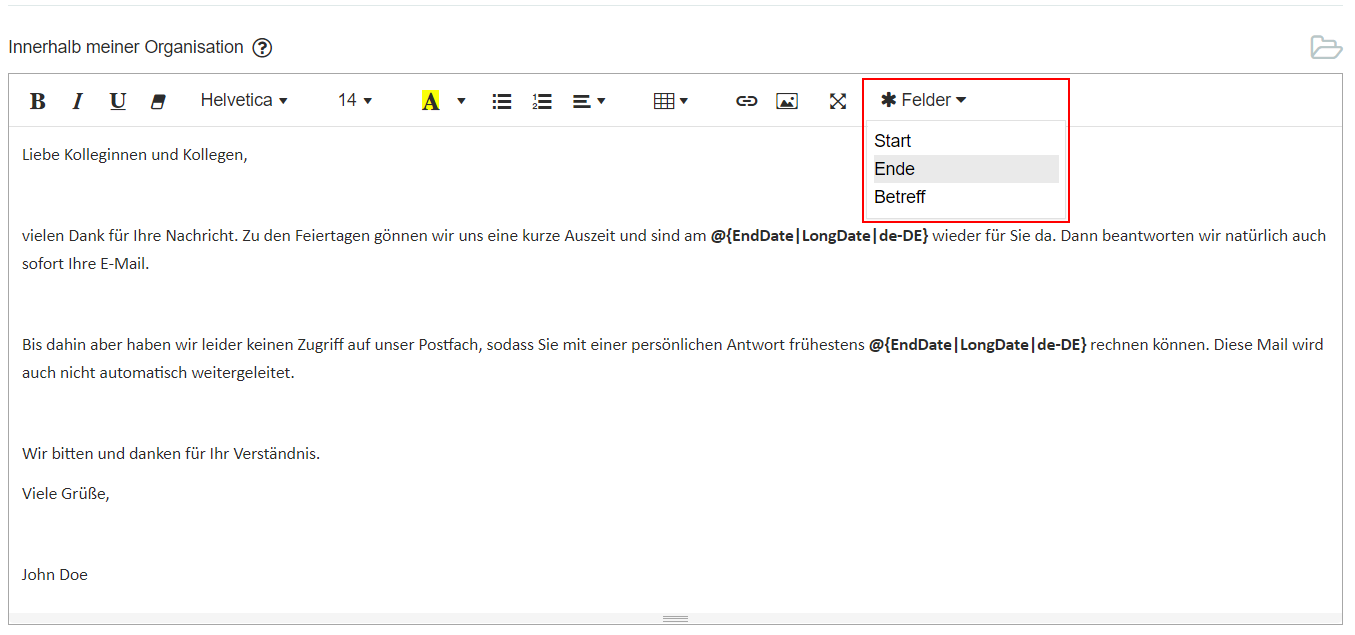
Task: Insert a picture into the message
Action: (787, 101)
